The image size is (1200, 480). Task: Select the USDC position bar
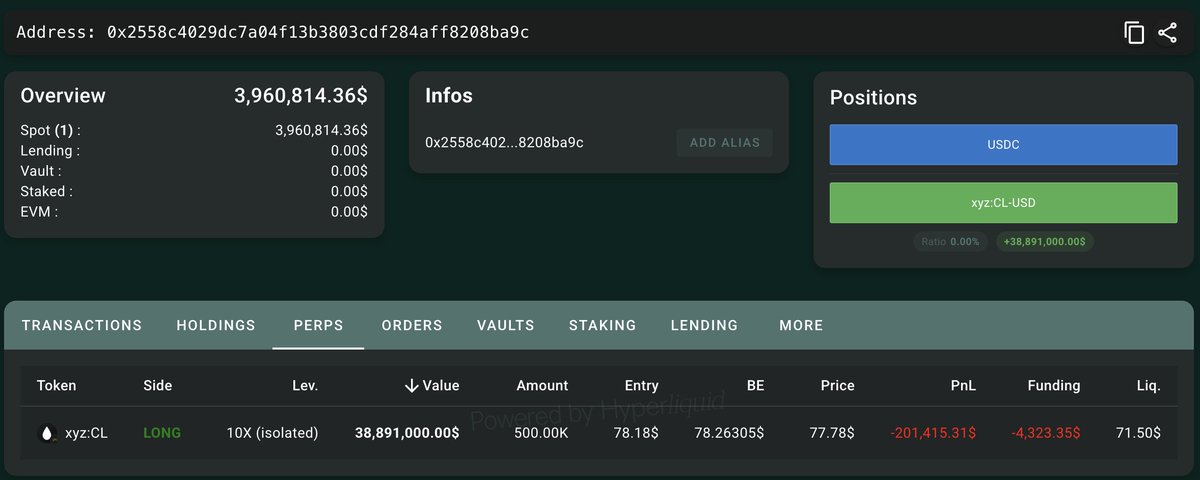coord(1003,145)
